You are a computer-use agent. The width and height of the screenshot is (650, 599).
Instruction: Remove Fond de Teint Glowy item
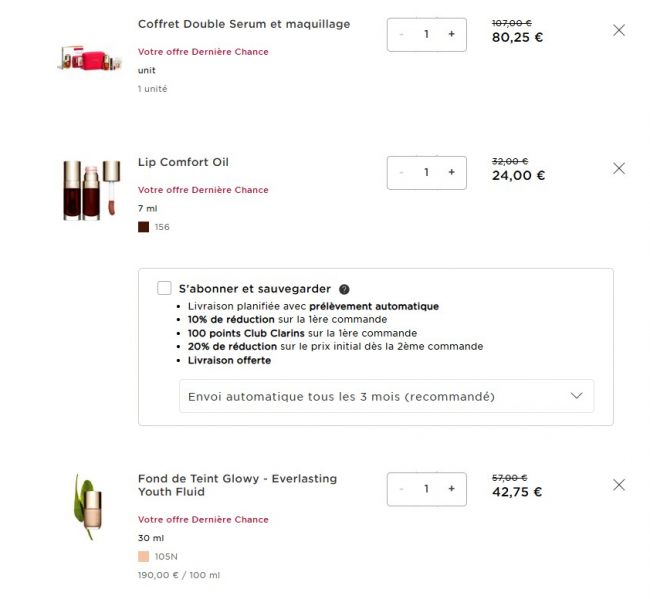coord(618,485)
